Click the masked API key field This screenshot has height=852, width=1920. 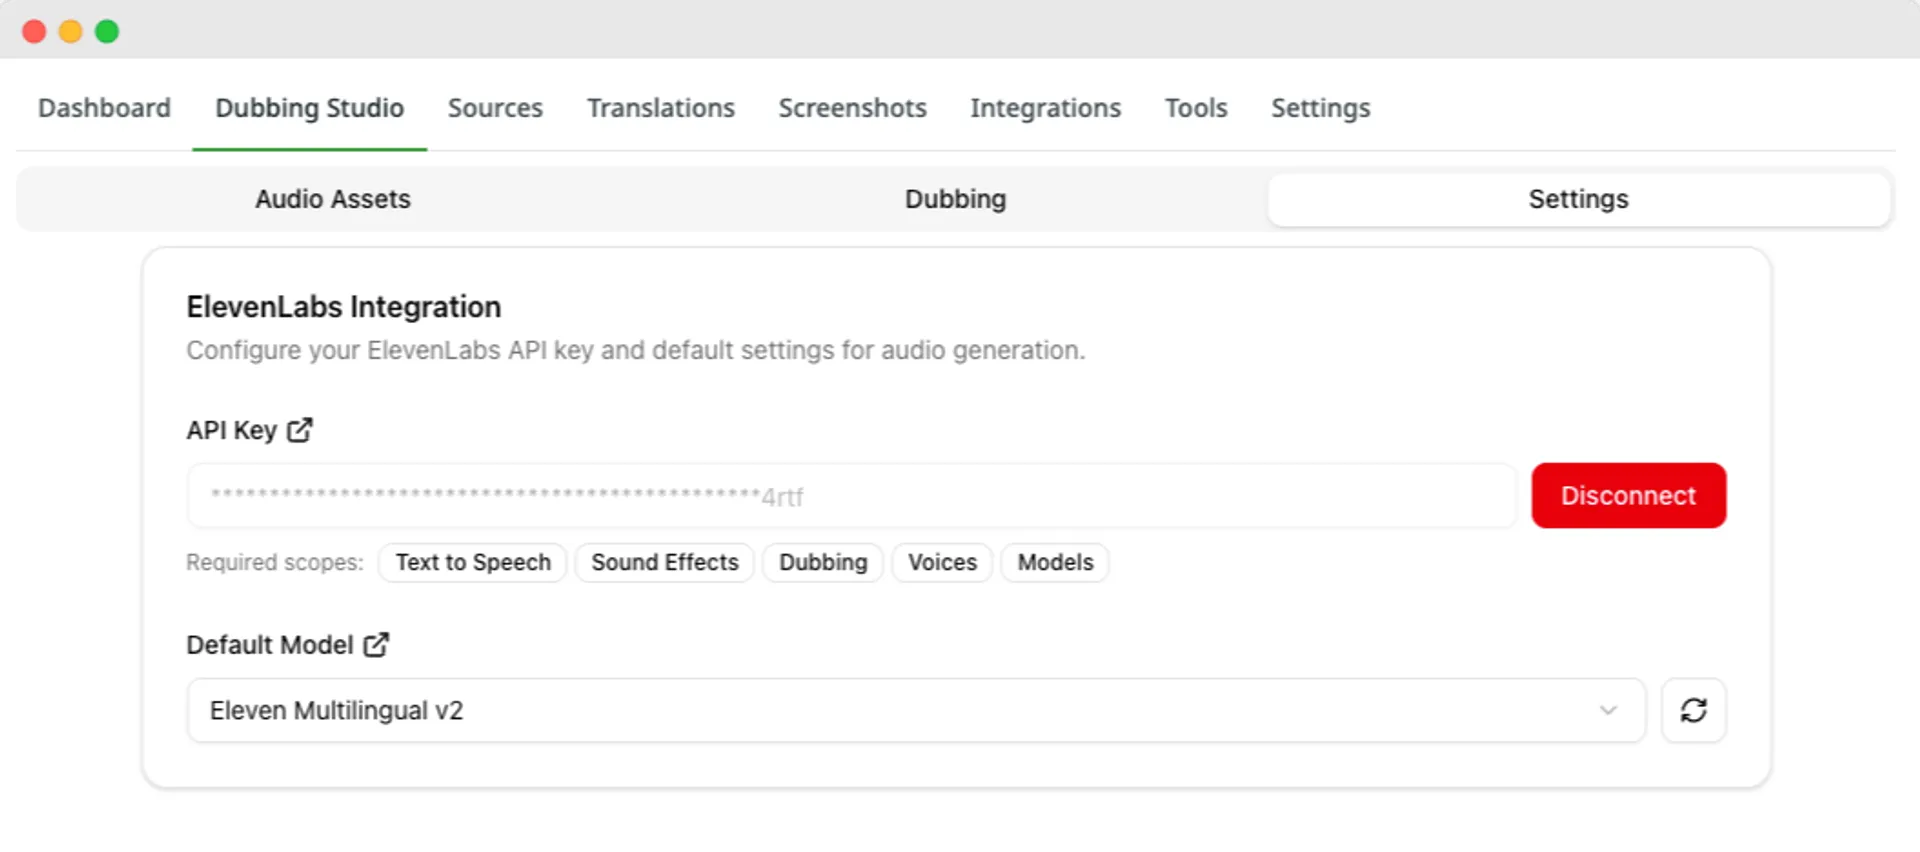coord(851,496)
